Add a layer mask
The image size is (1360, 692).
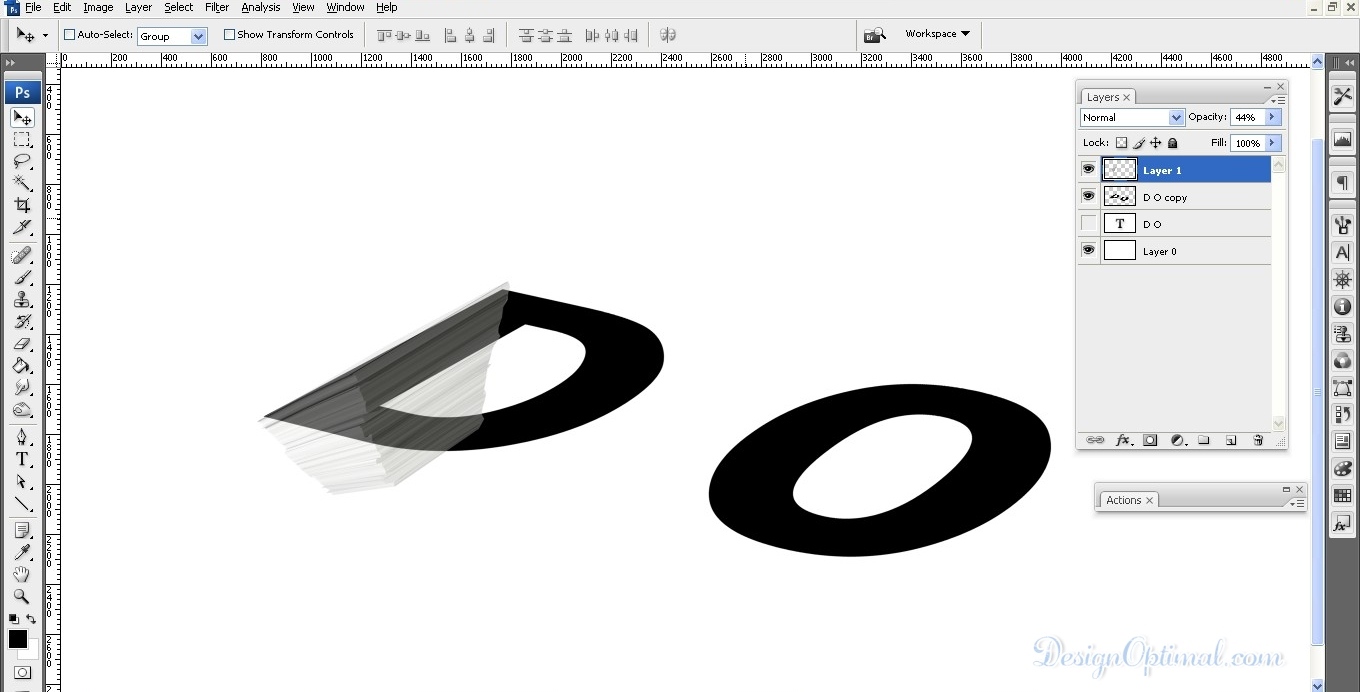tap(1150, 440)
